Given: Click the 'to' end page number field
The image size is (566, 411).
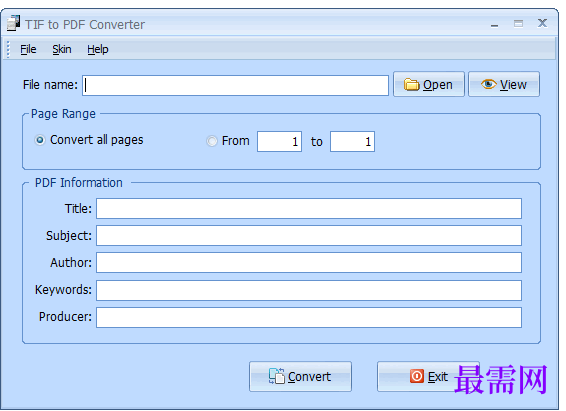Looking at the screenshot, I should (352, 141).
